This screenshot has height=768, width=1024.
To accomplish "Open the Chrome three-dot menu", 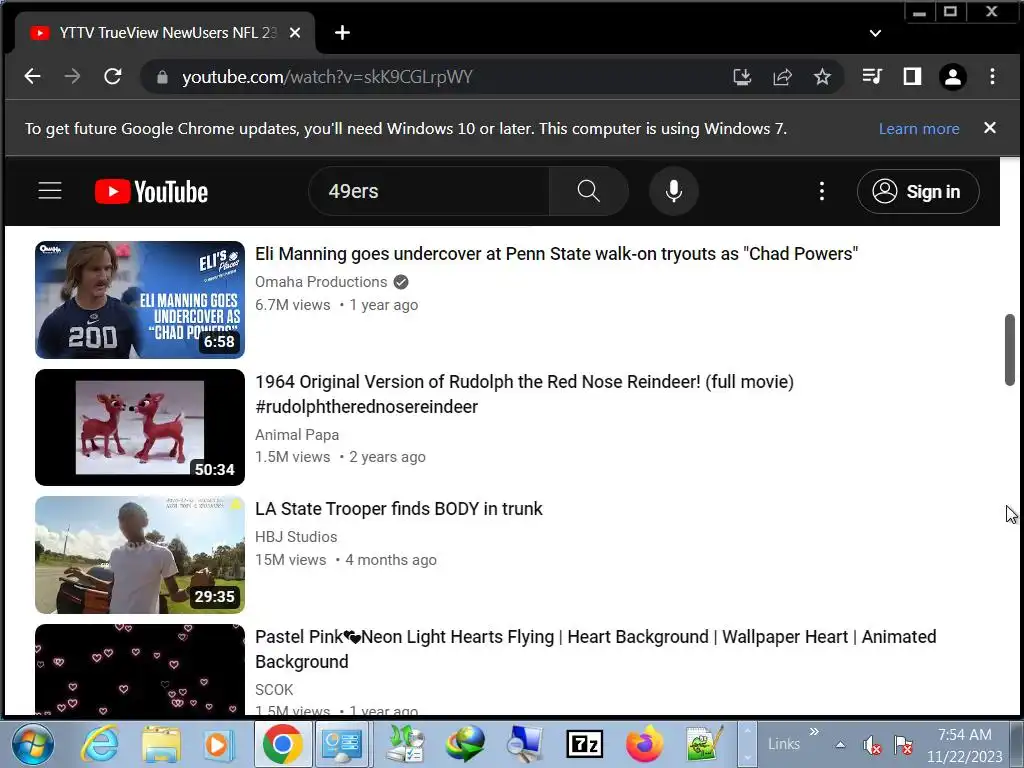I will click(992, 76).
